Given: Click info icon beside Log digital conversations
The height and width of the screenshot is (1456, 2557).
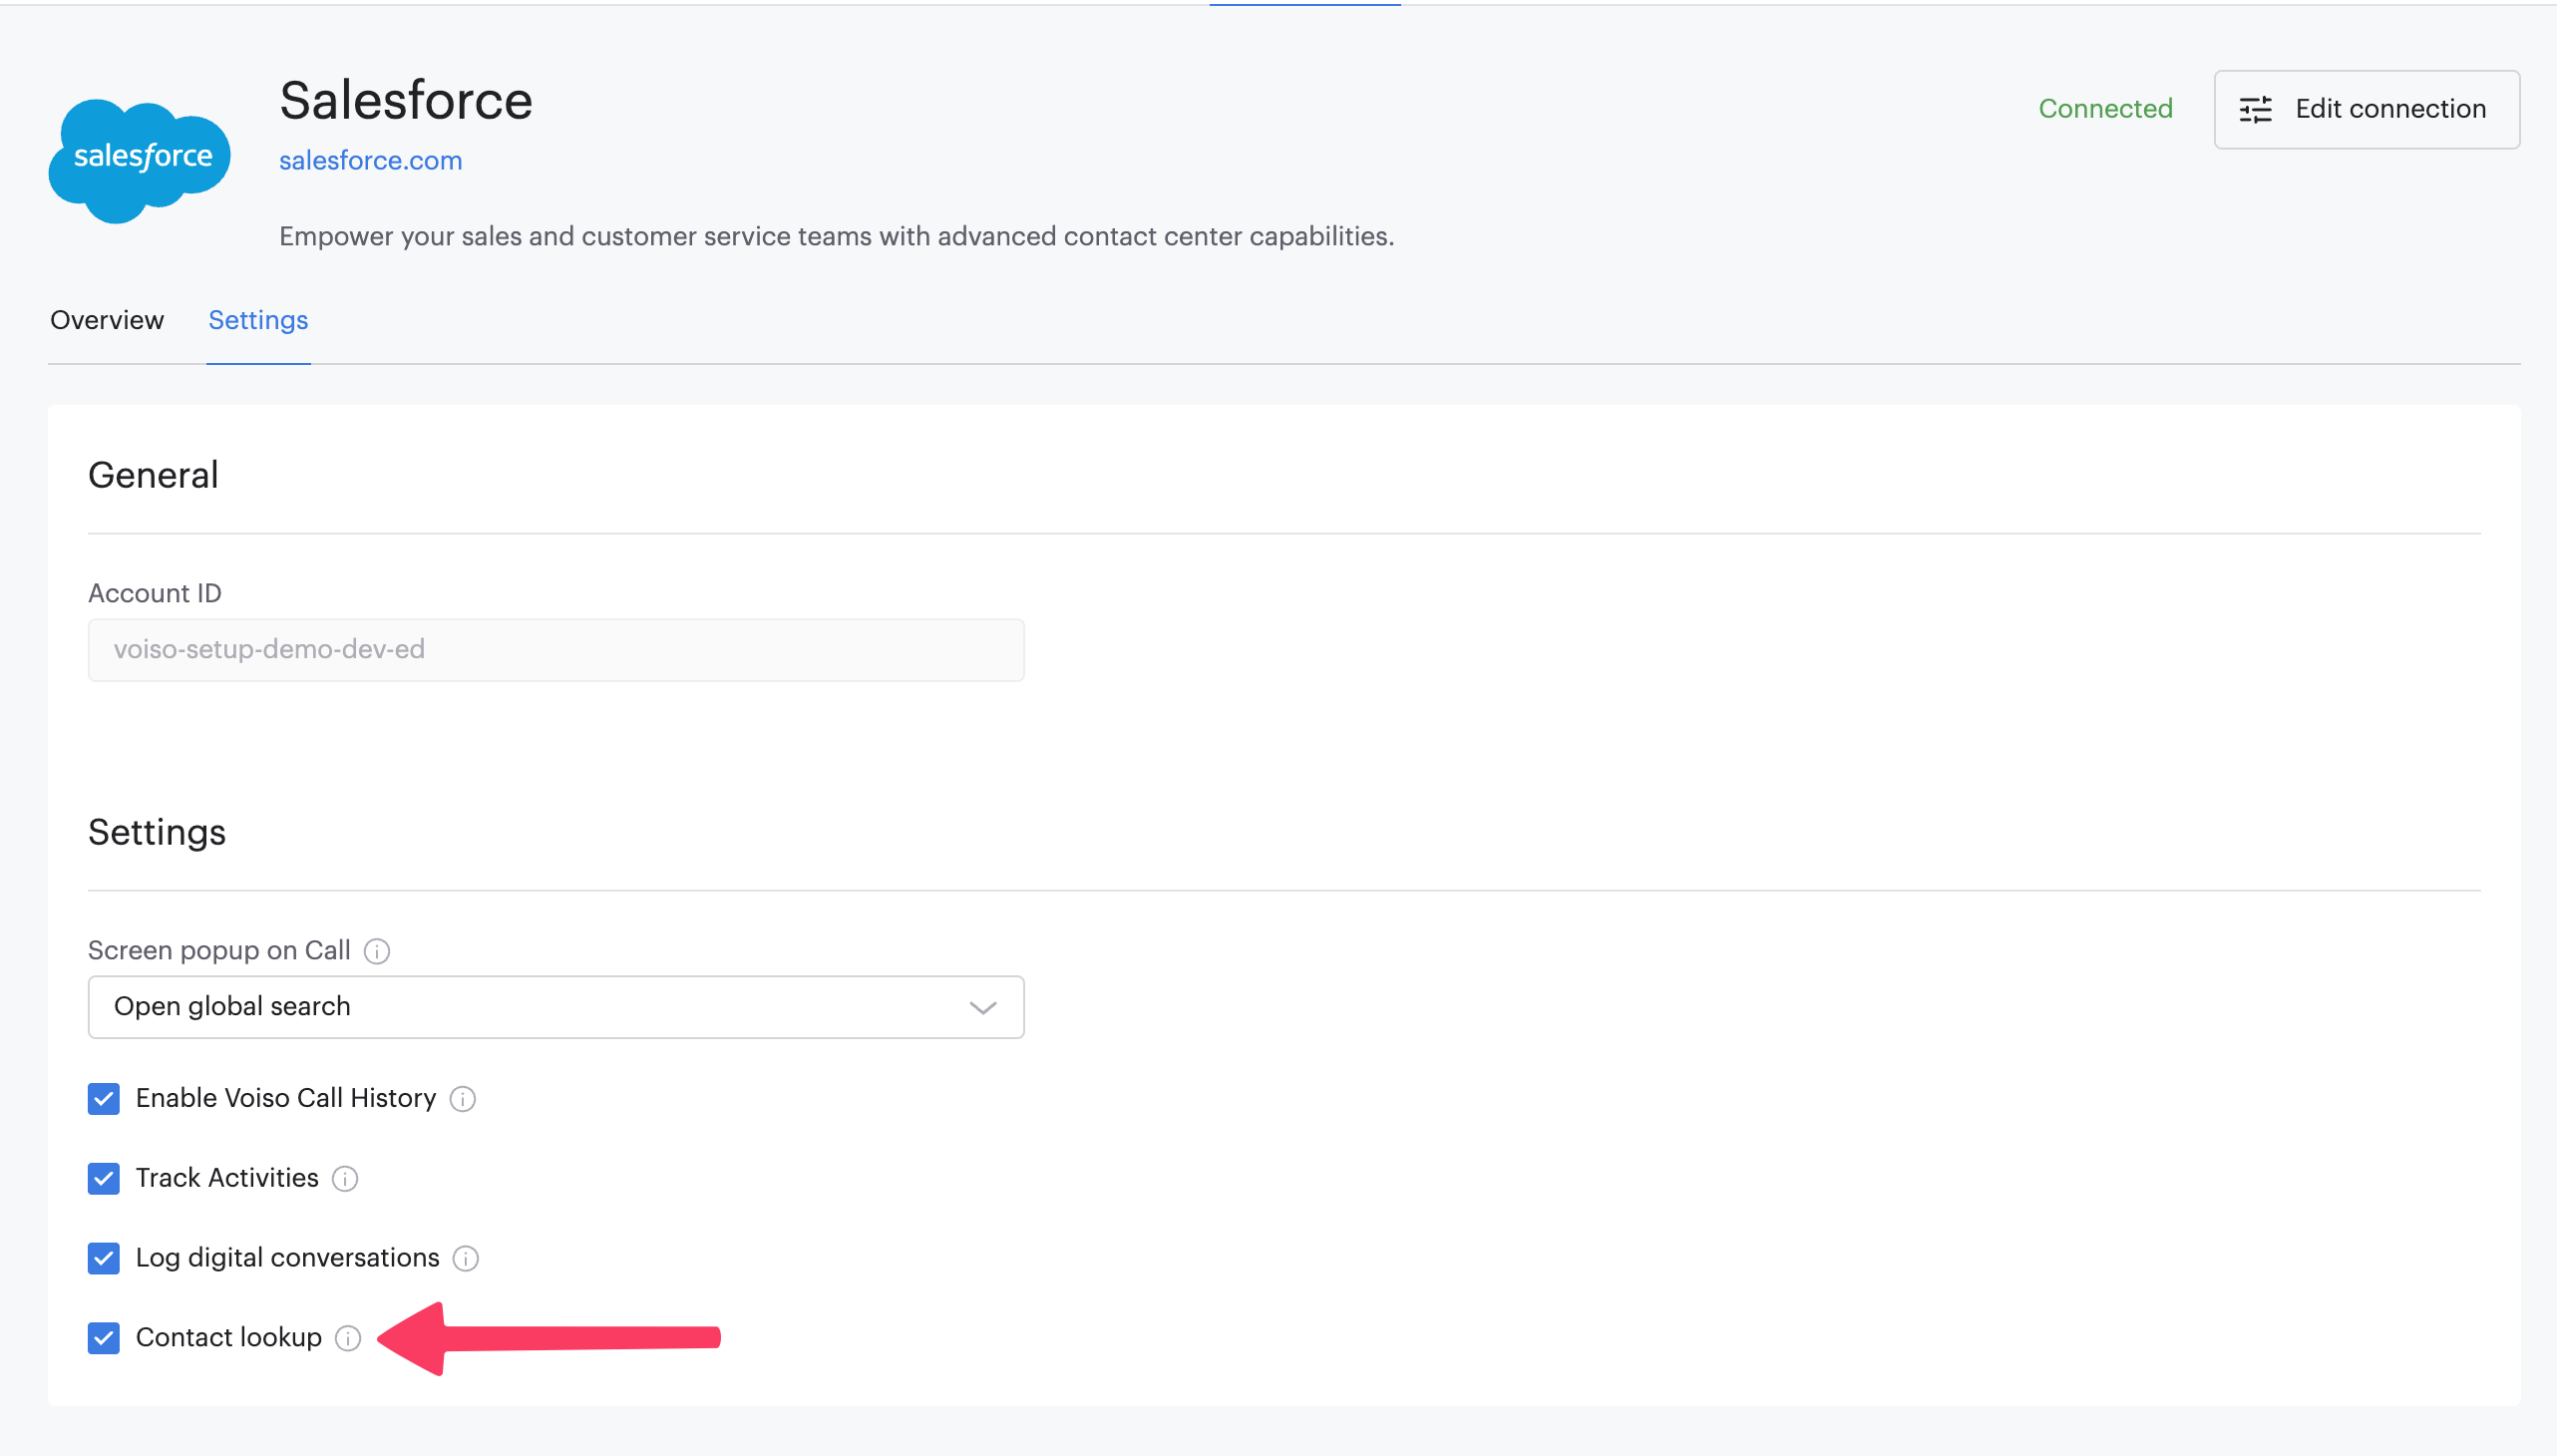Looking at the screenshot, I should pos(466,1259).
